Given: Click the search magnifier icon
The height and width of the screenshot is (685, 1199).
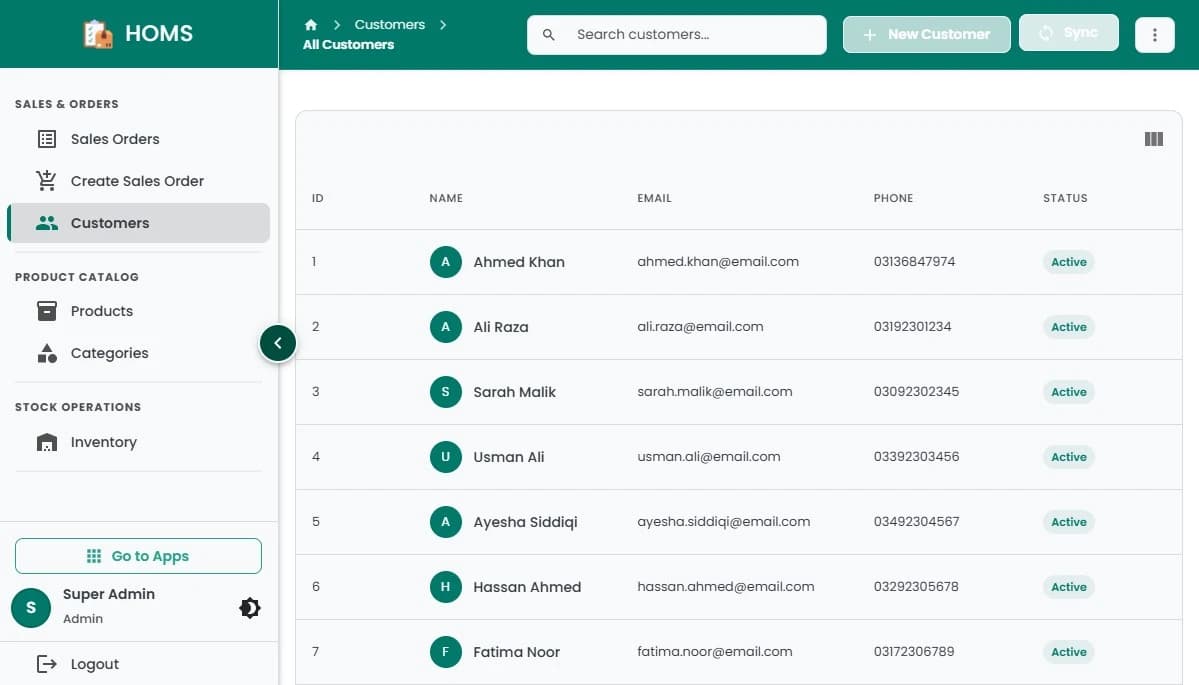Looking at the screenshot, I should tap(548, 34).
